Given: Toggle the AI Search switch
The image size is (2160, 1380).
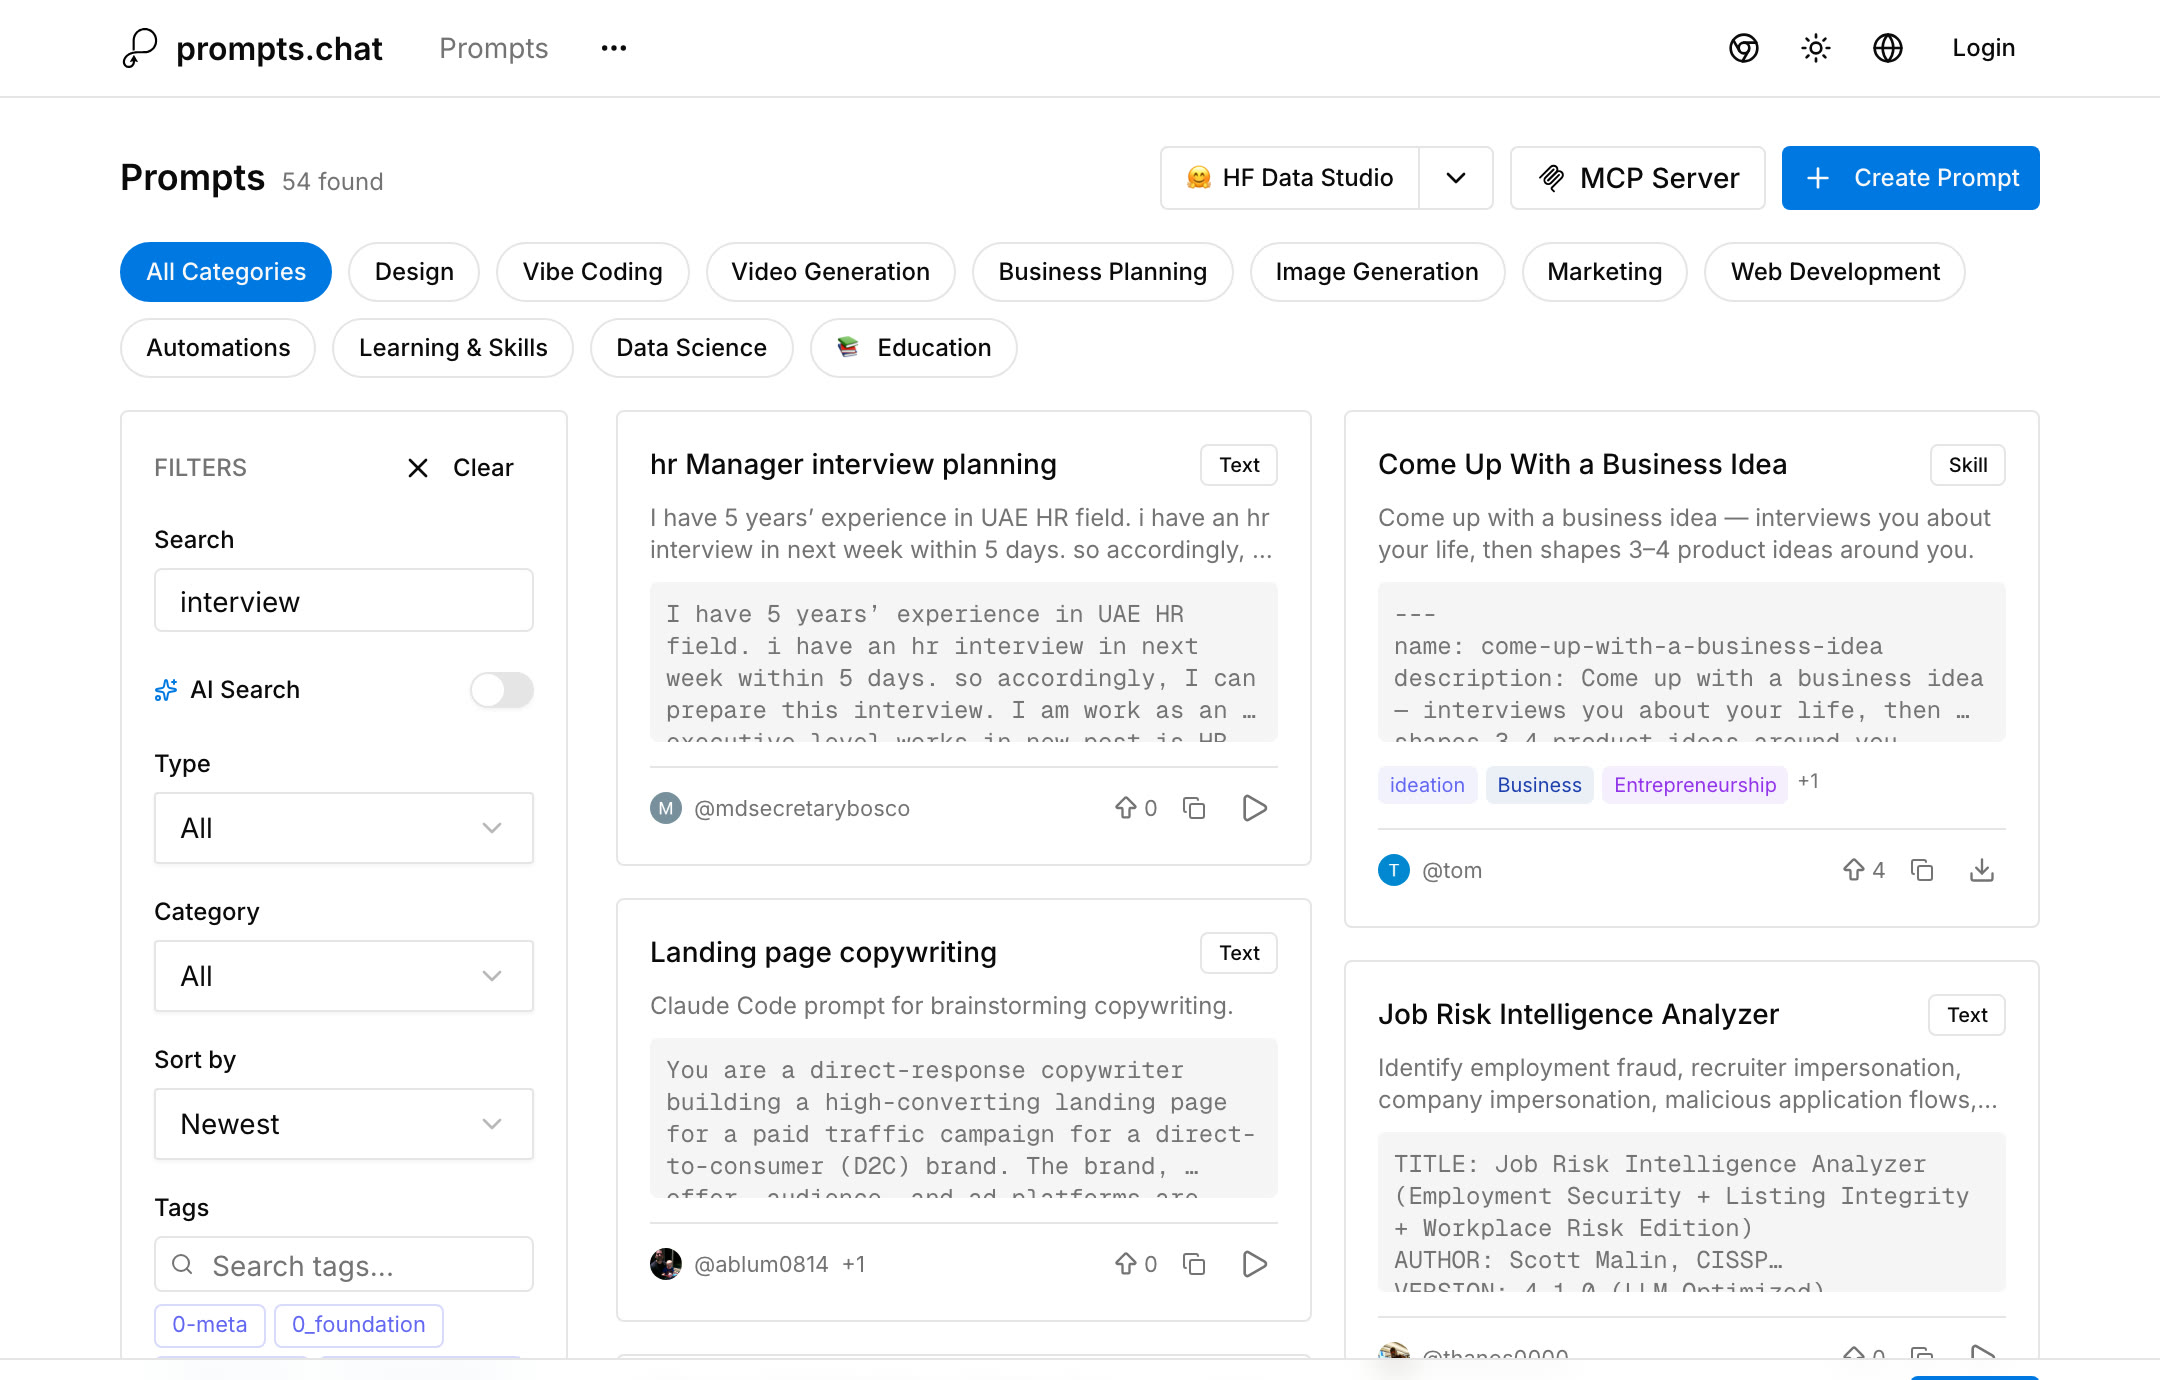Looking at the screenshot, I should click(x=502, y=690).
